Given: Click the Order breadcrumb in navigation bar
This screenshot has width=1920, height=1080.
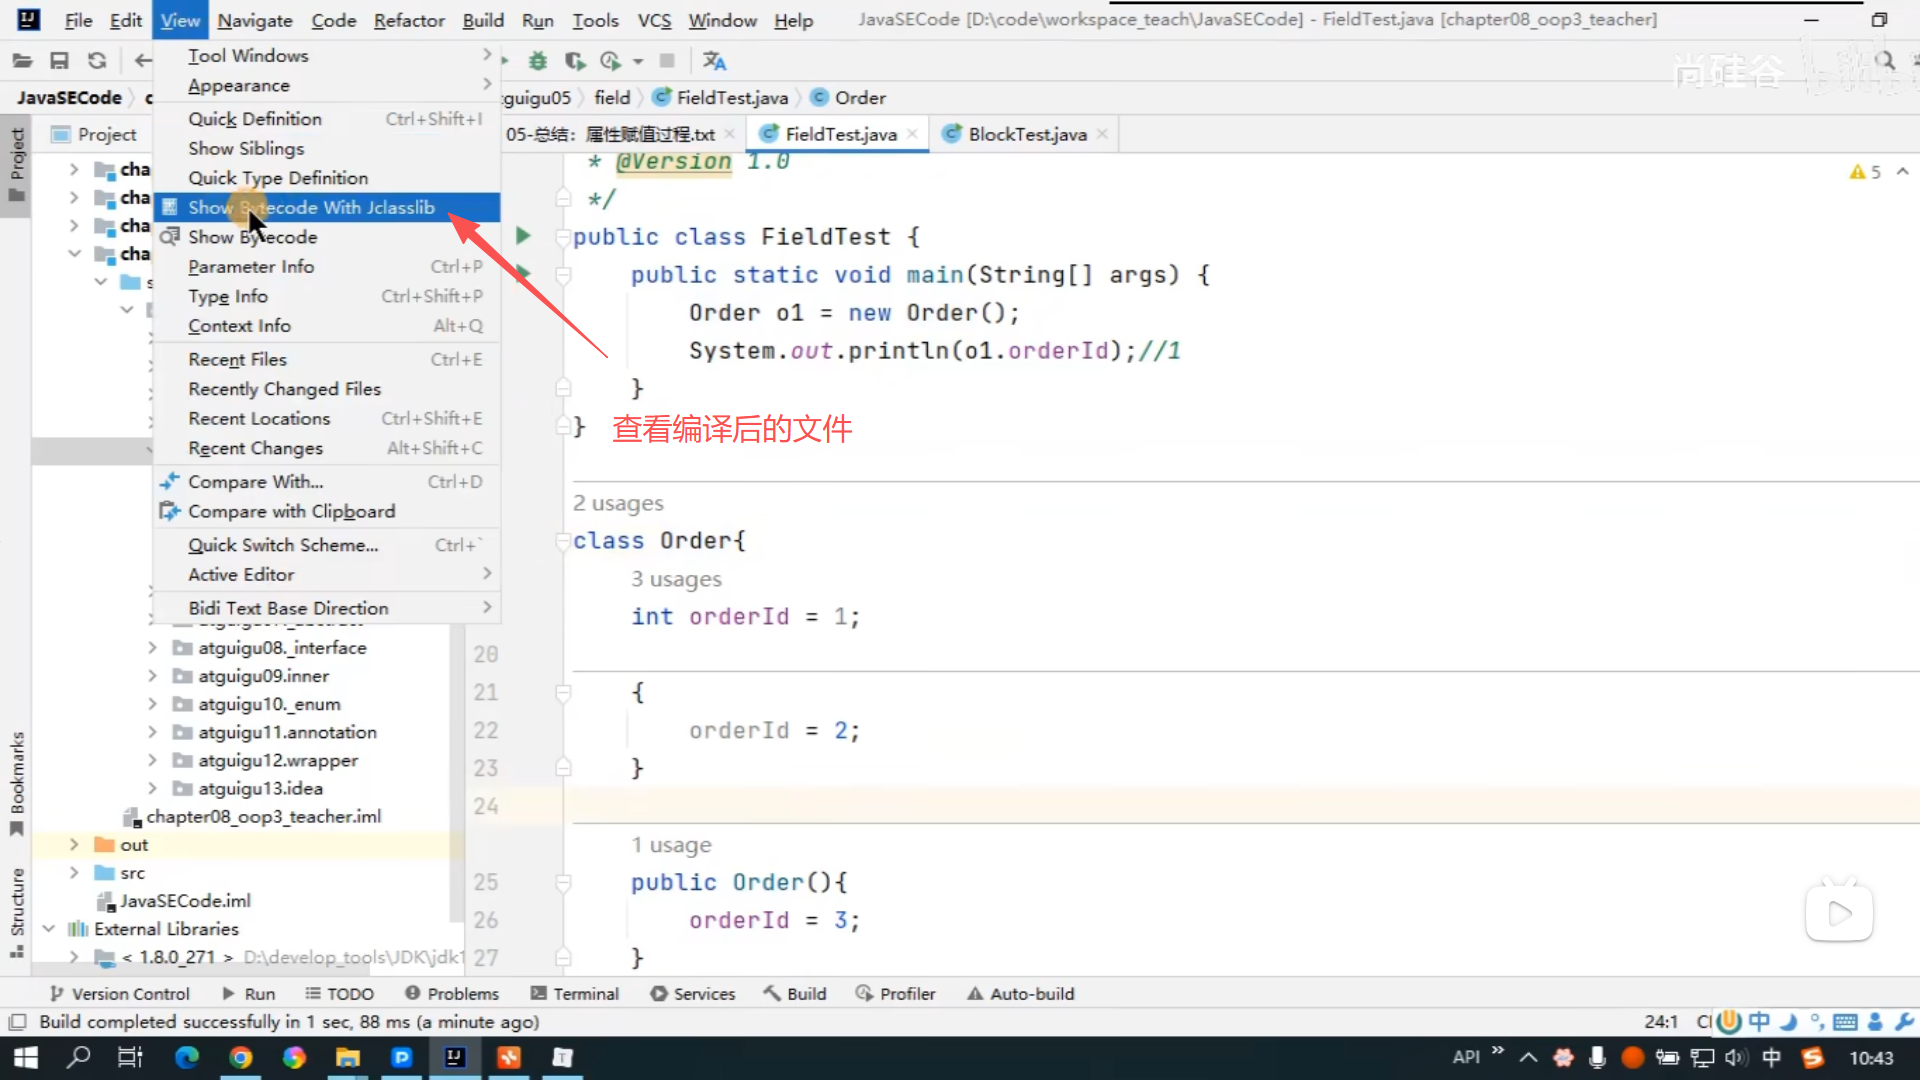Looking at the screenshot, I should (859, 98).
